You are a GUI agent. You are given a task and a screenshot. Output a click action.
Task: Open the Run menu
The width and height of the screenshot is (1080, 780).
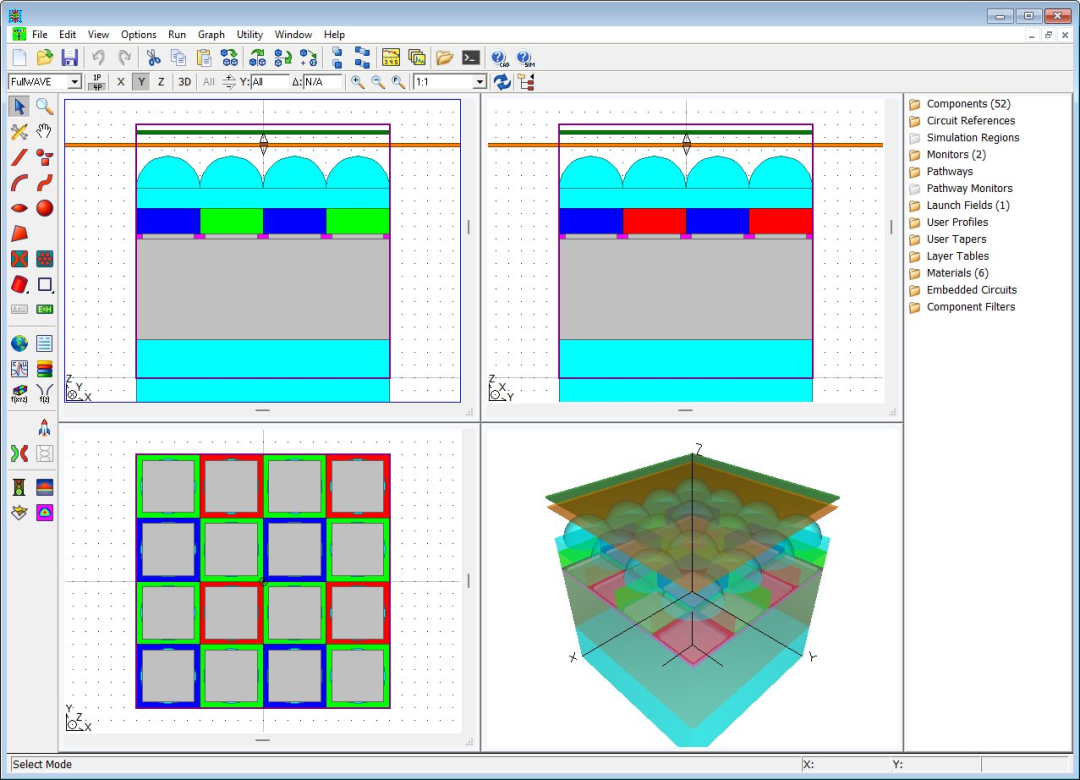[177, 34]
